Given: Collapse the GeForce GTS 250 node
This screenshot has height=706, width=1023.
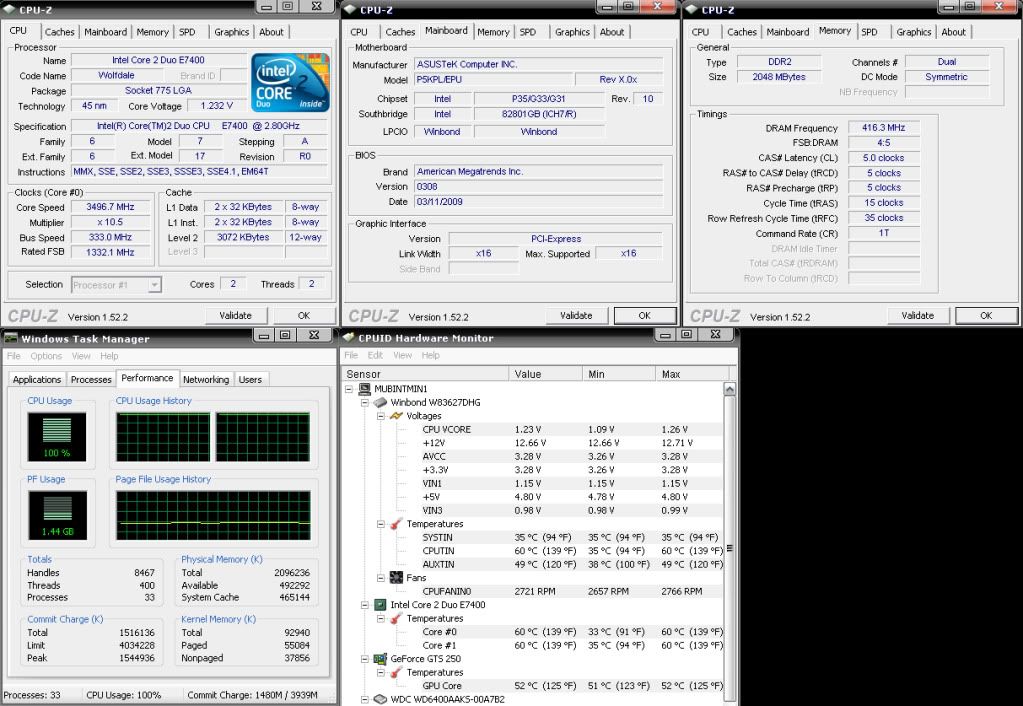Looking at the screenshot, I should point(365,659).
